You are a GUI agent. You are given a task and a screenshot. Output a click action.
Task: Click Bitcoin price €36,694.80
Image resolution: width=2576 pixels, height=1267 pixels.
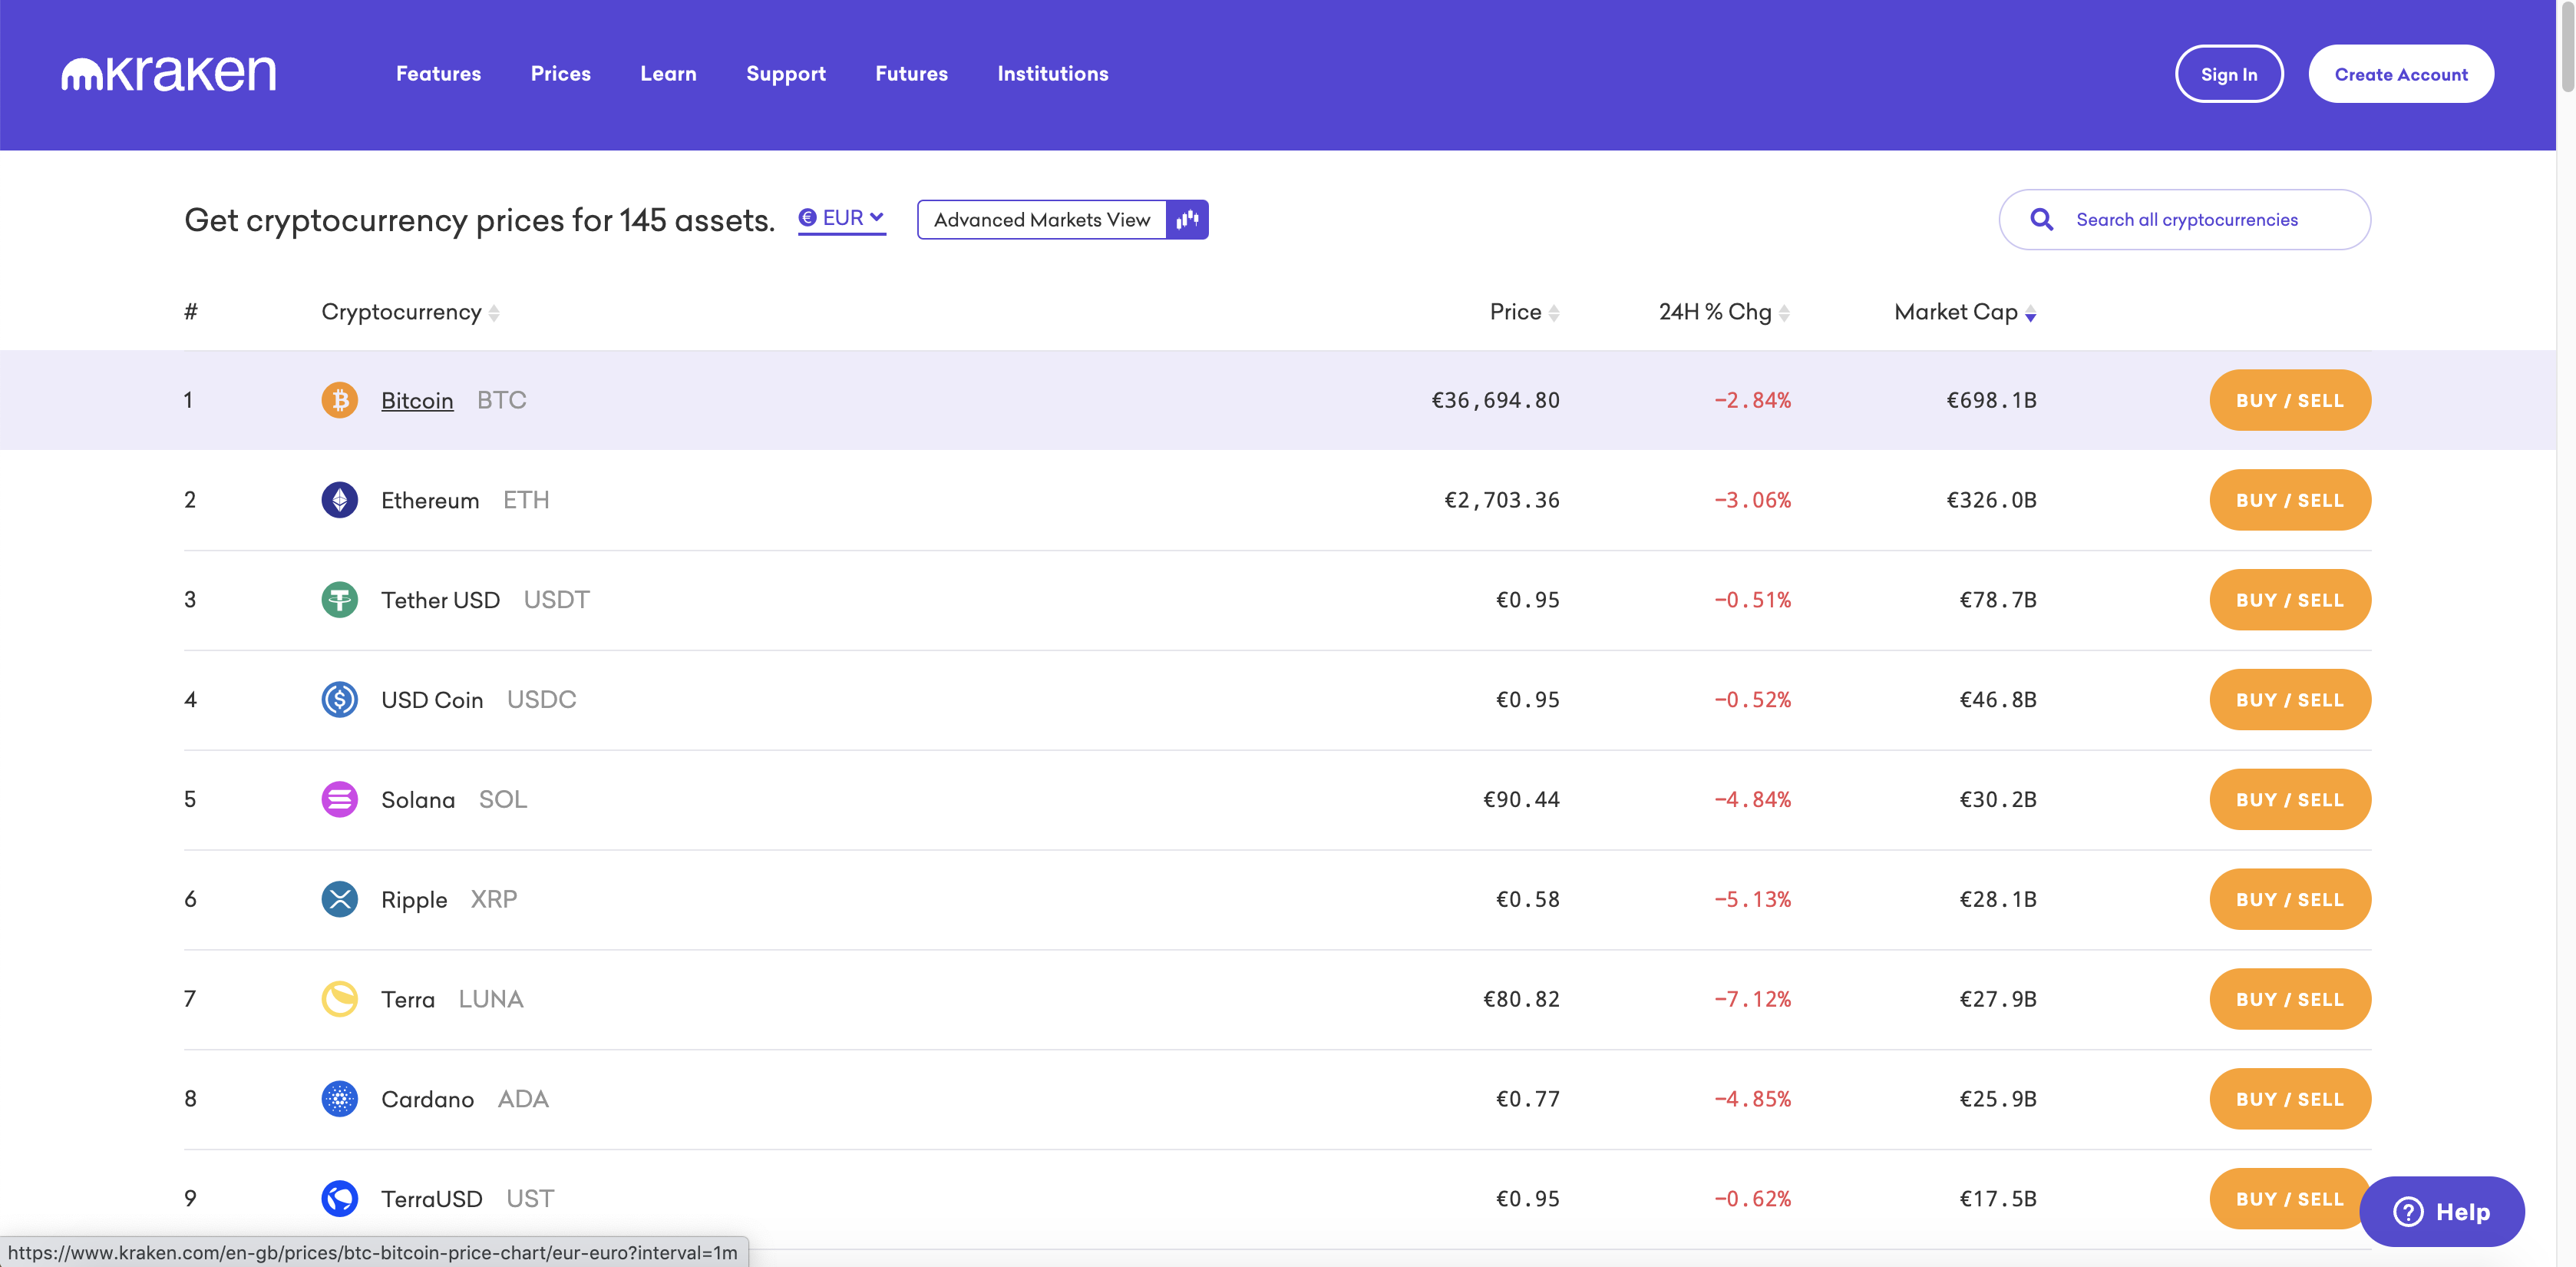pyautogui.click(x=1495, y=400)
